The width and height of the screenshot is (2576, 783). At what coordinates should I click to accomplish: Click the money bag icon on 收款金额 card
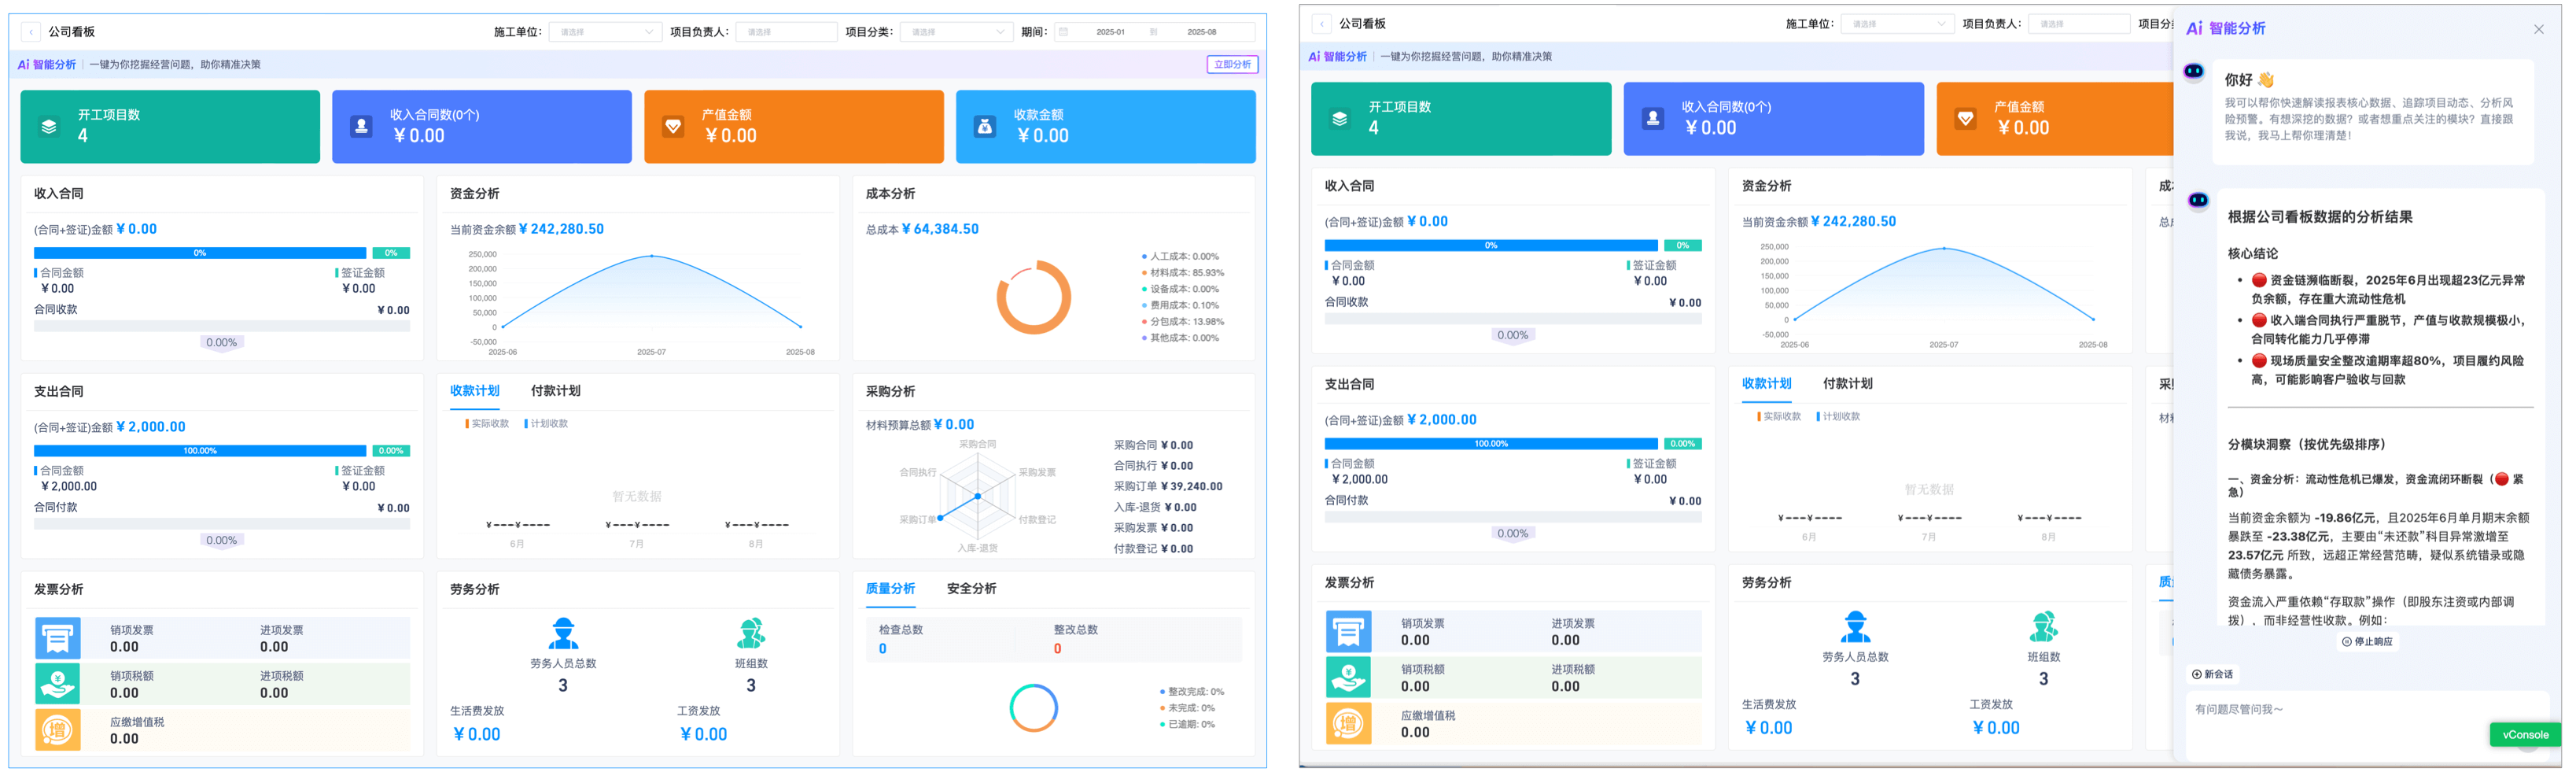985,127
